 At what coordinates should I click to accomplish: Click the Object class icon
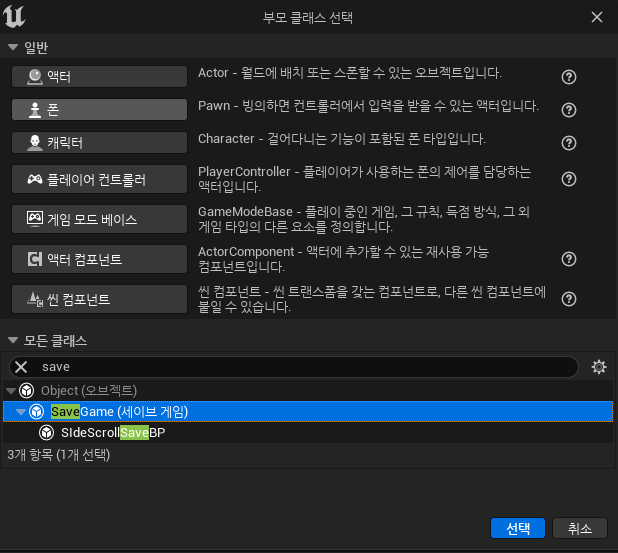pyautogui.click(x=27, y=391)
